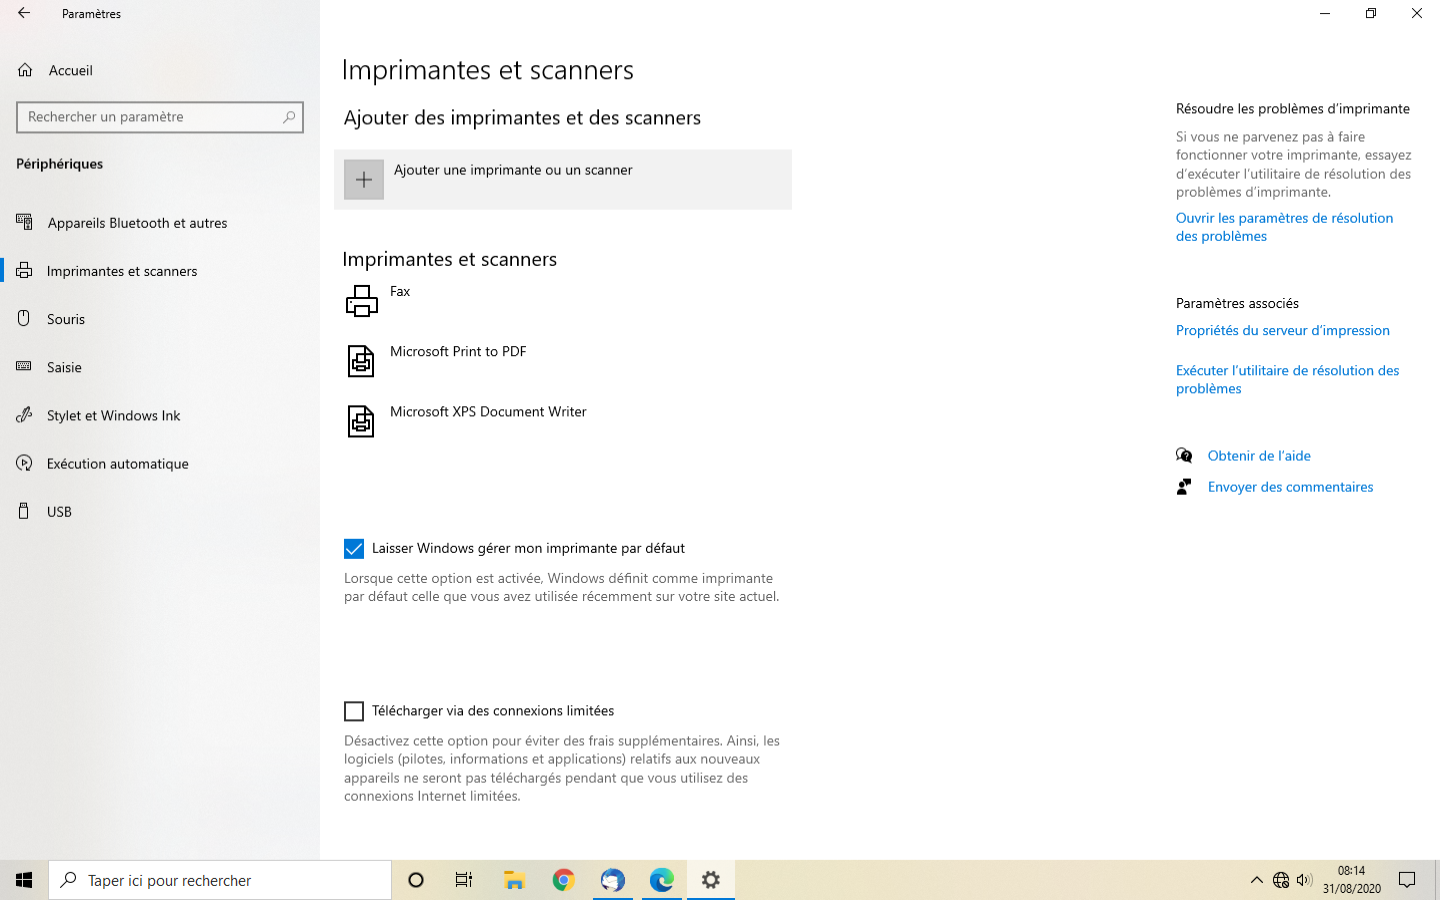Click the printer icon beside Imprimantes et scanners sidebar item
Viewport: 1440px width, 900px height.
25,270
